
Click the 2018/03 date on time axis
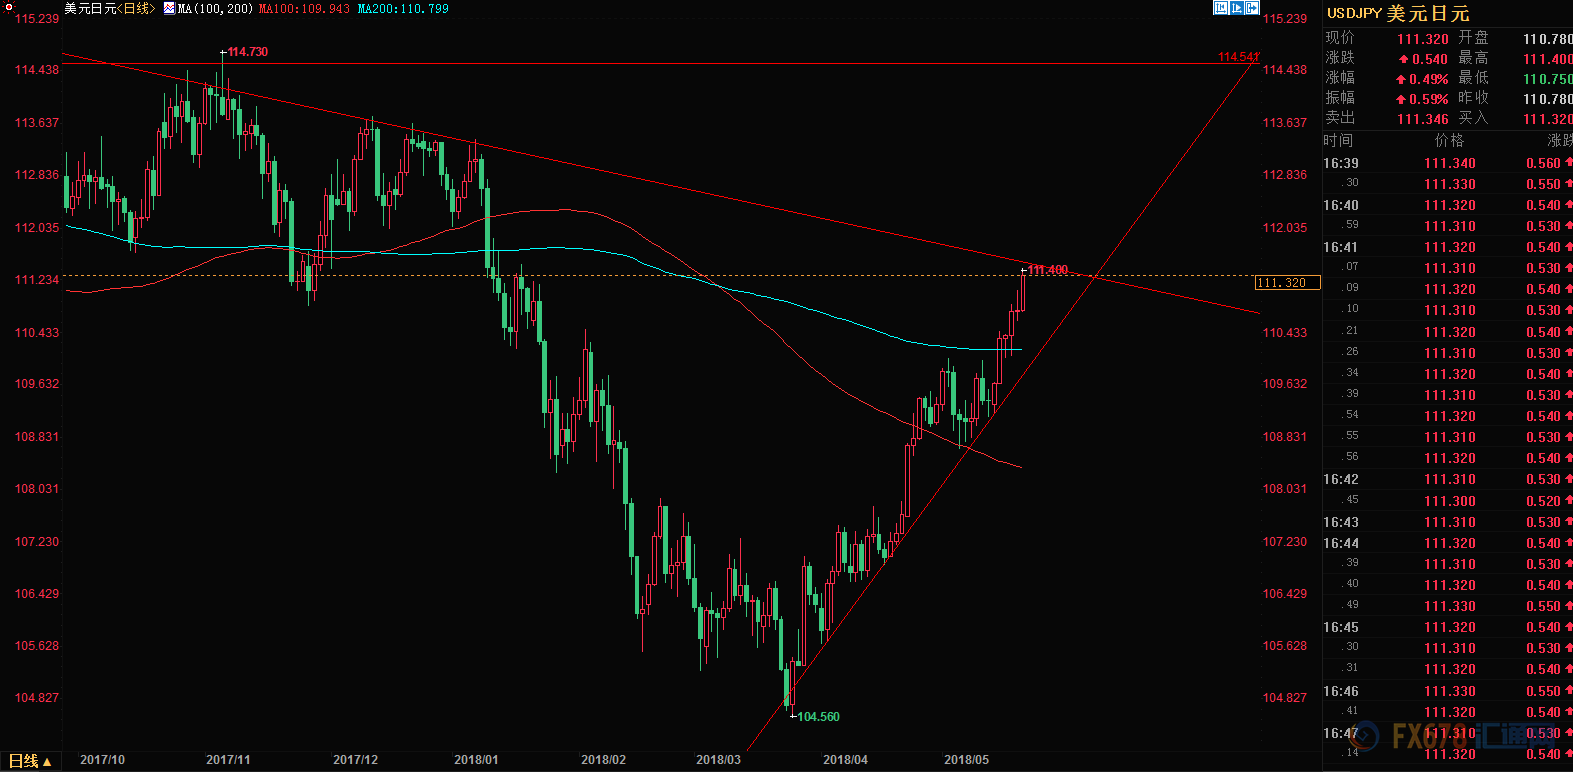718,760
